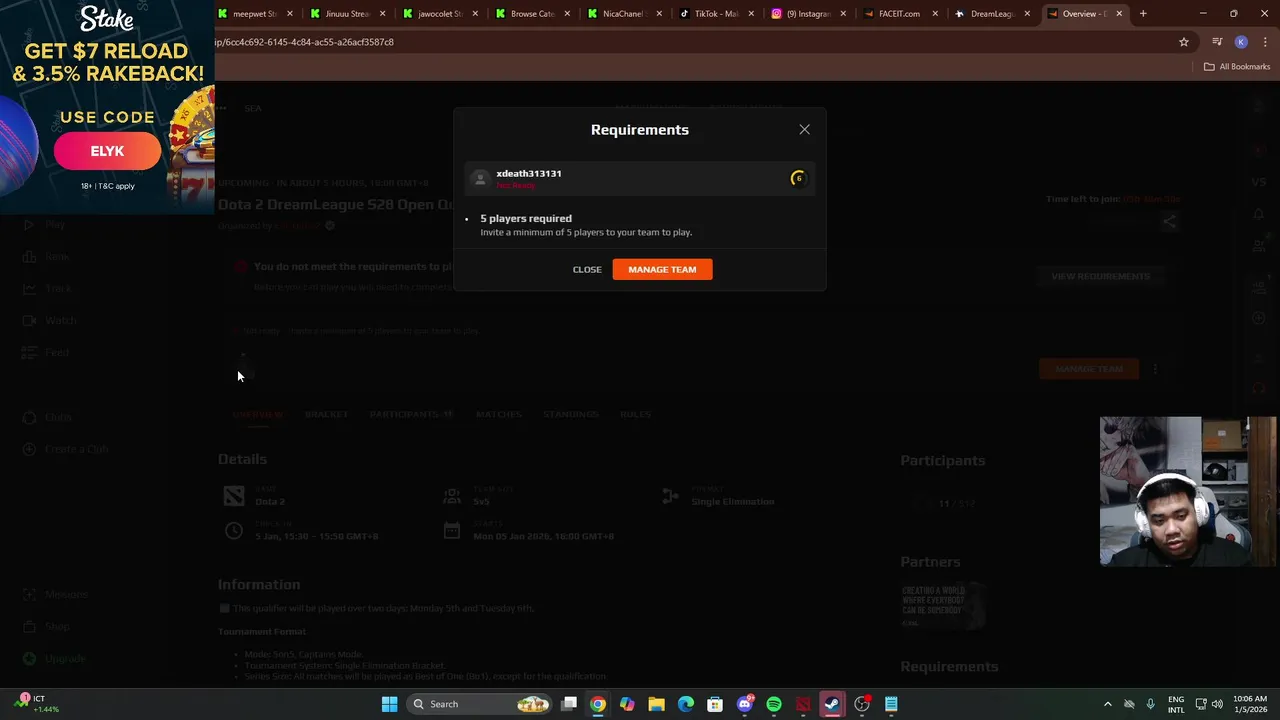Click the ENG INTL language indicator
This screenshot has height=720, width=1280.
(x=1176, y=704)
